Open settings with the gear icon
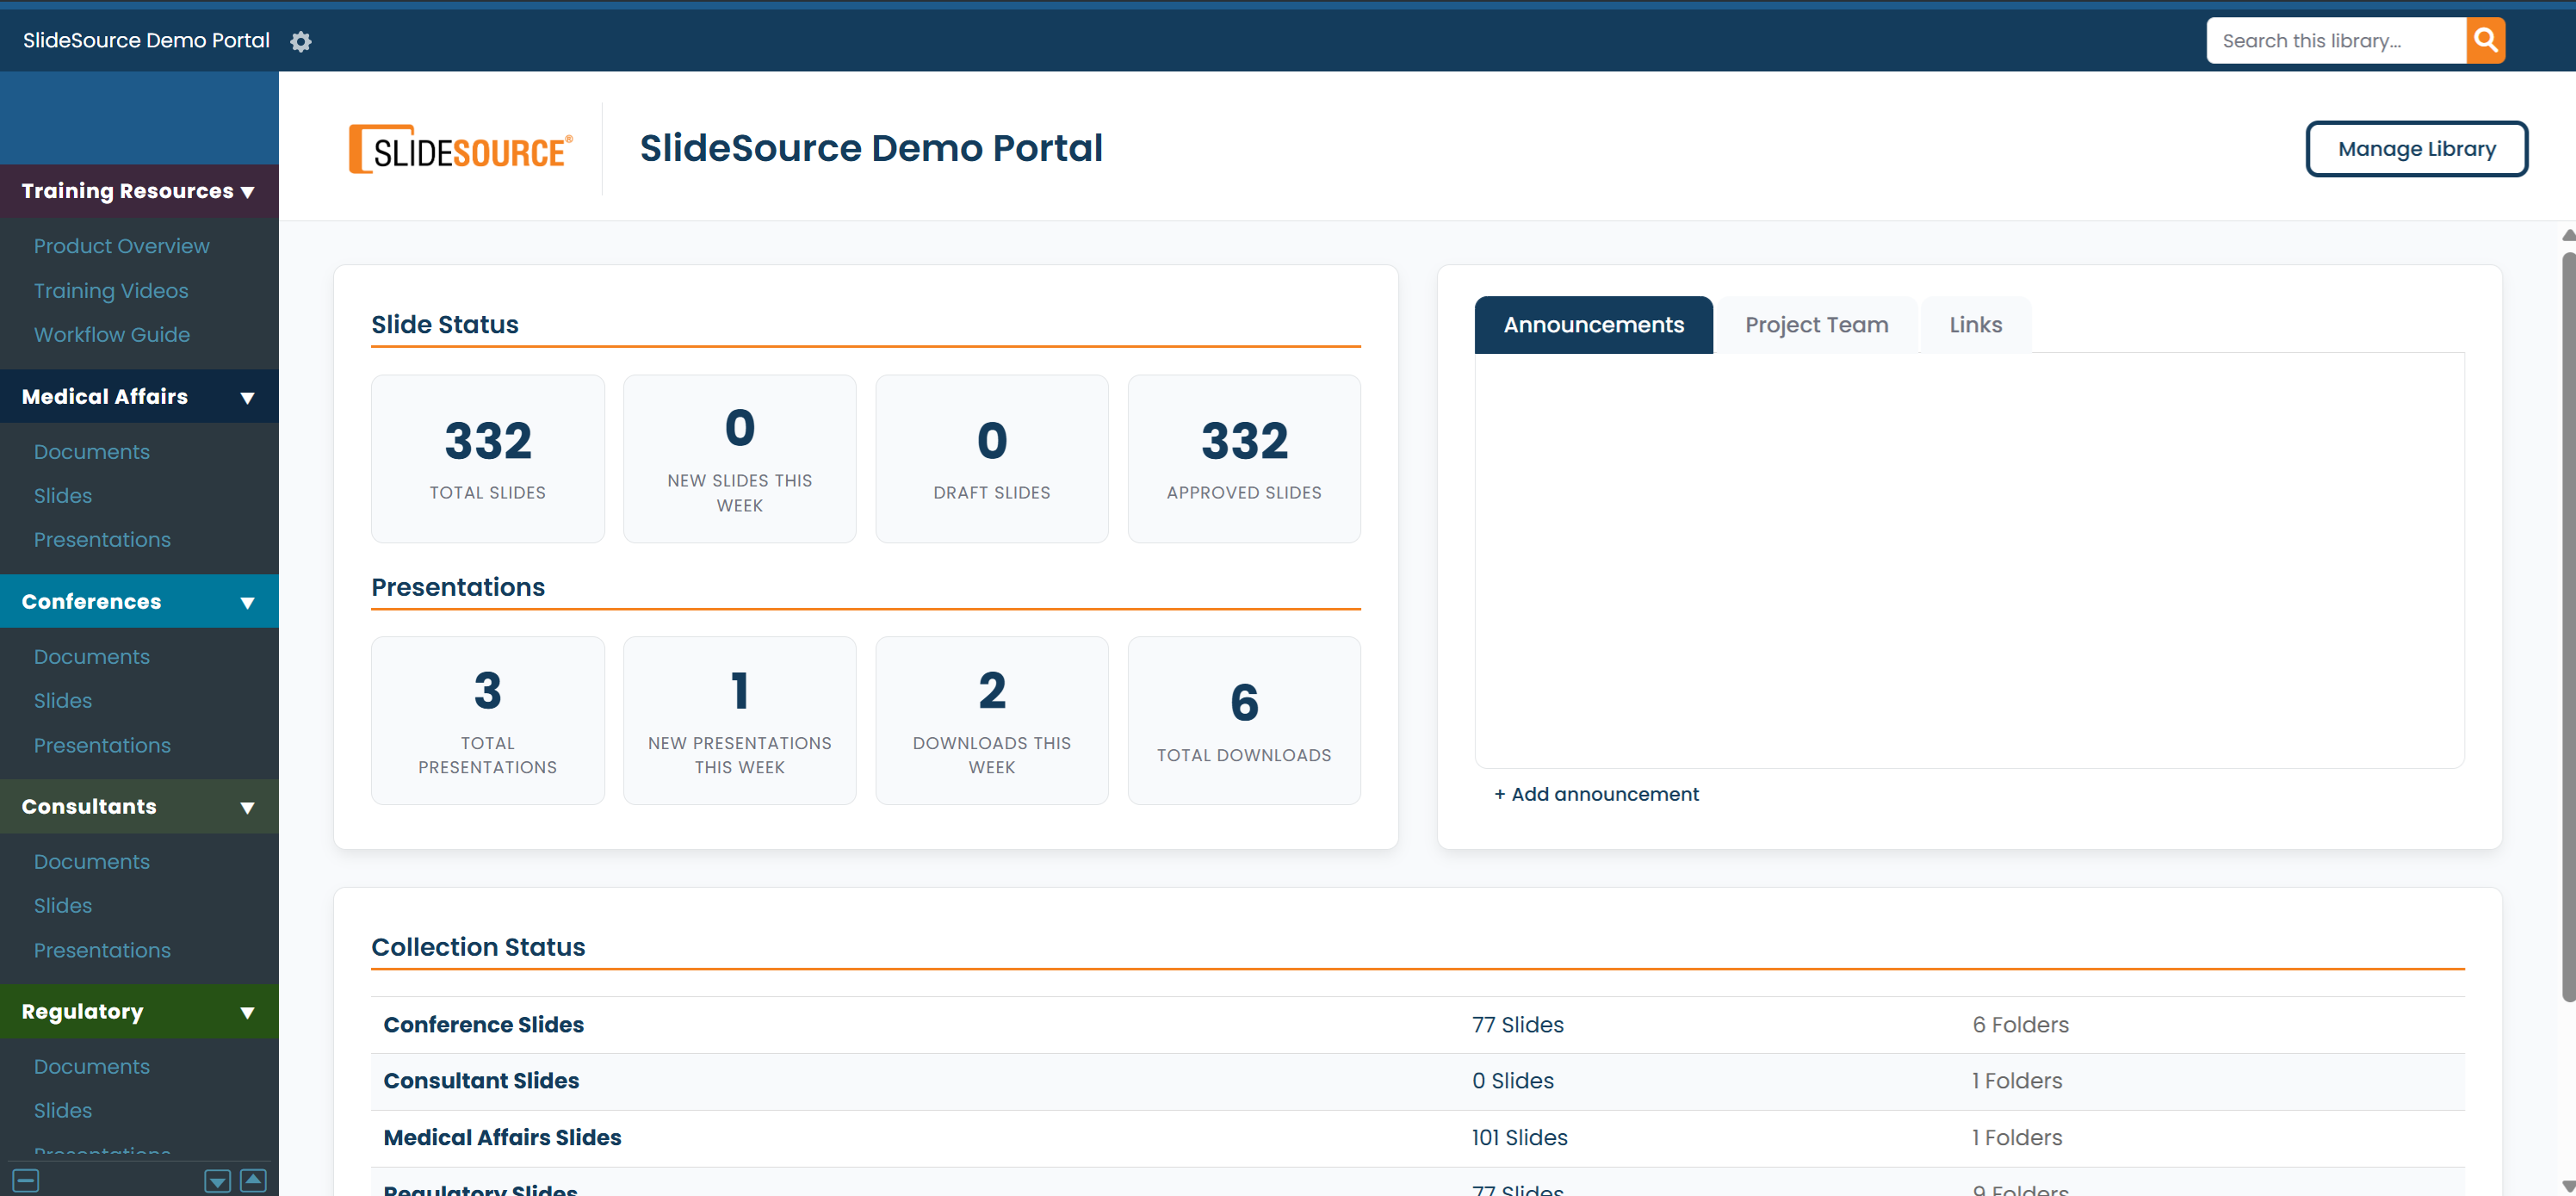 coord(301,41)
